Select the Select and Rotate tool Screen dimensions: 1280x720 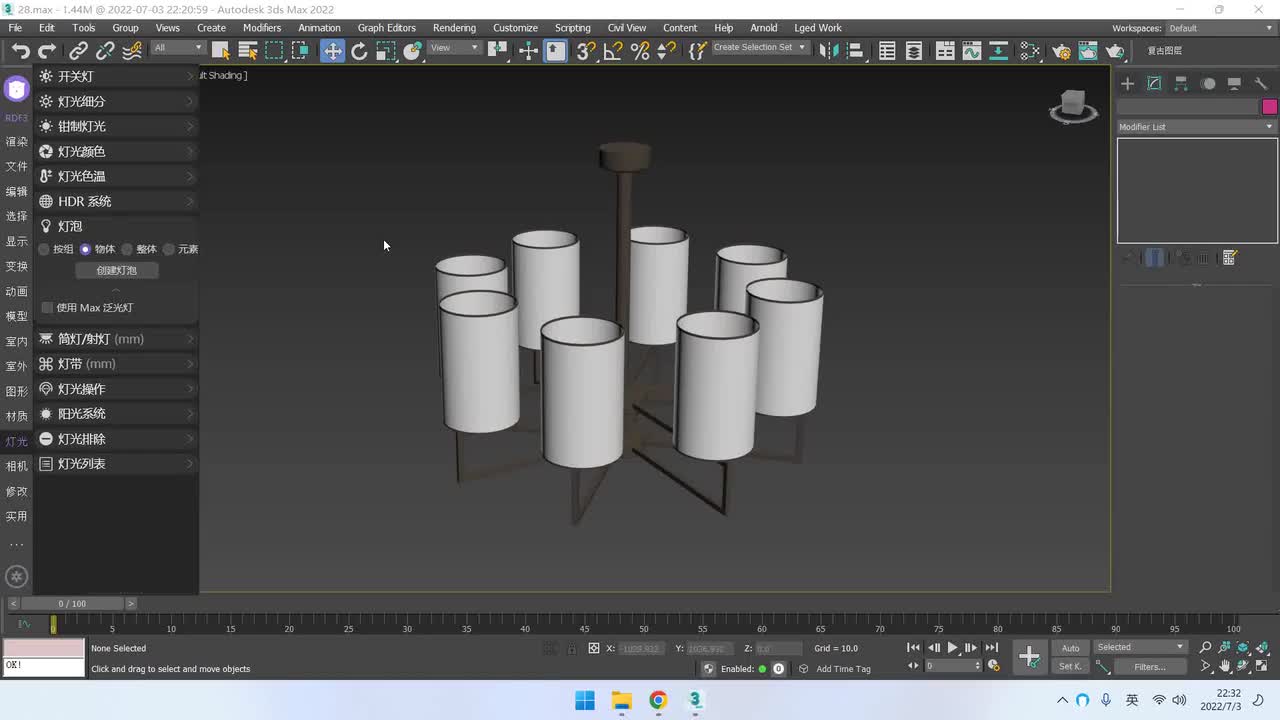359,51
